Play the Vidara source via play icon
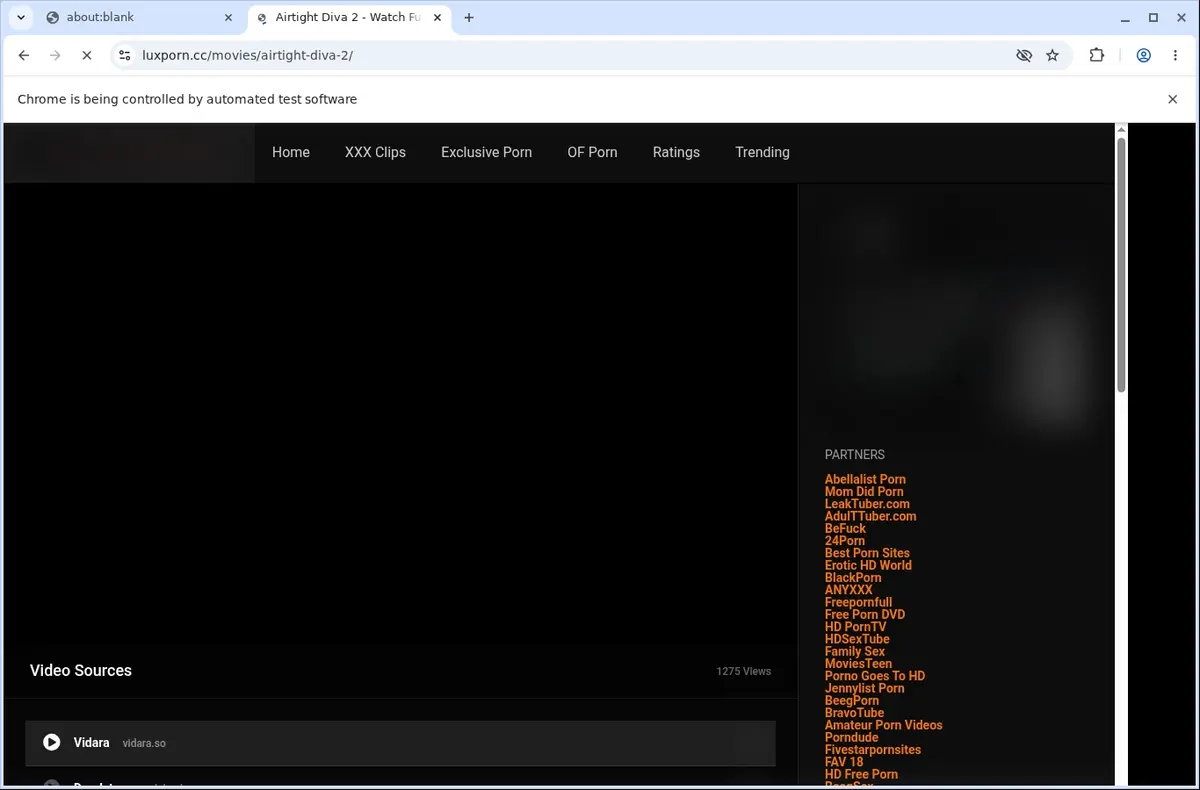1200x790 pixels. tap(52, 742)
